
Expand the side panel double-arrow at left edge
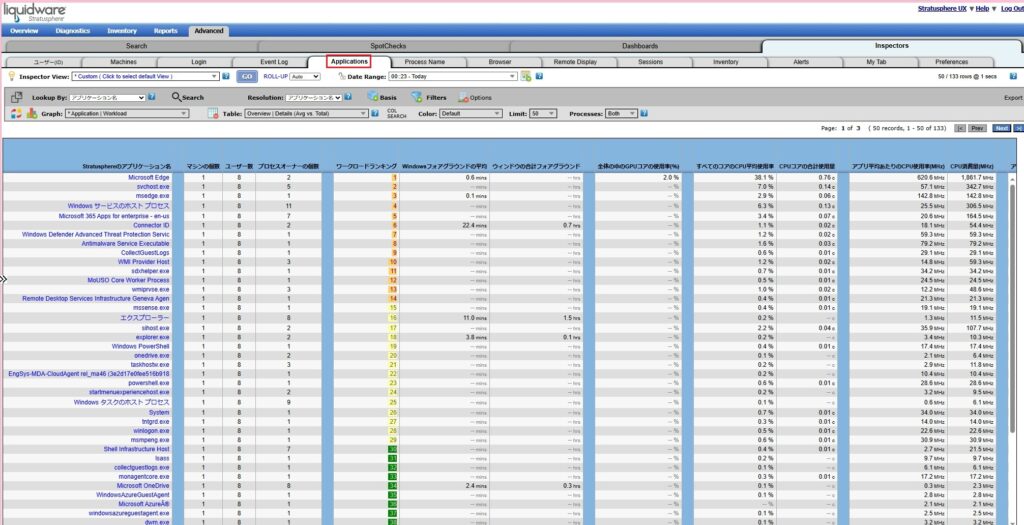3,279
